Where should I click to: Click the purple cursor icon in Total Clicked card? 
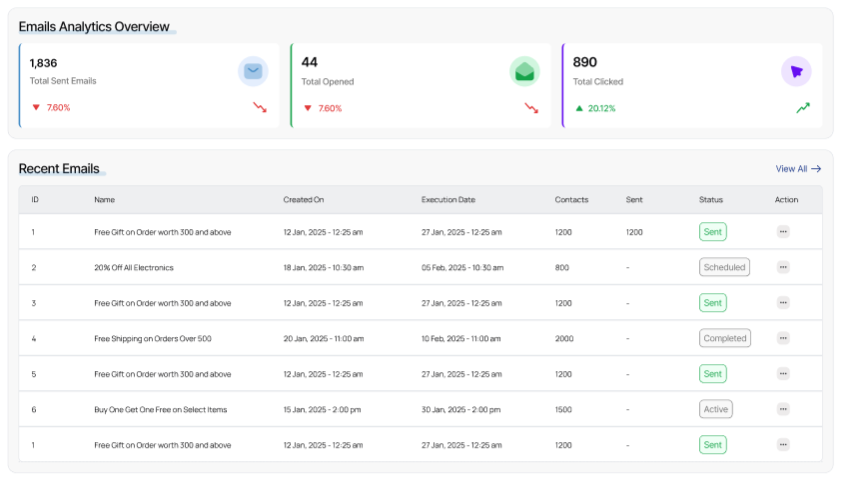(796, 71)
